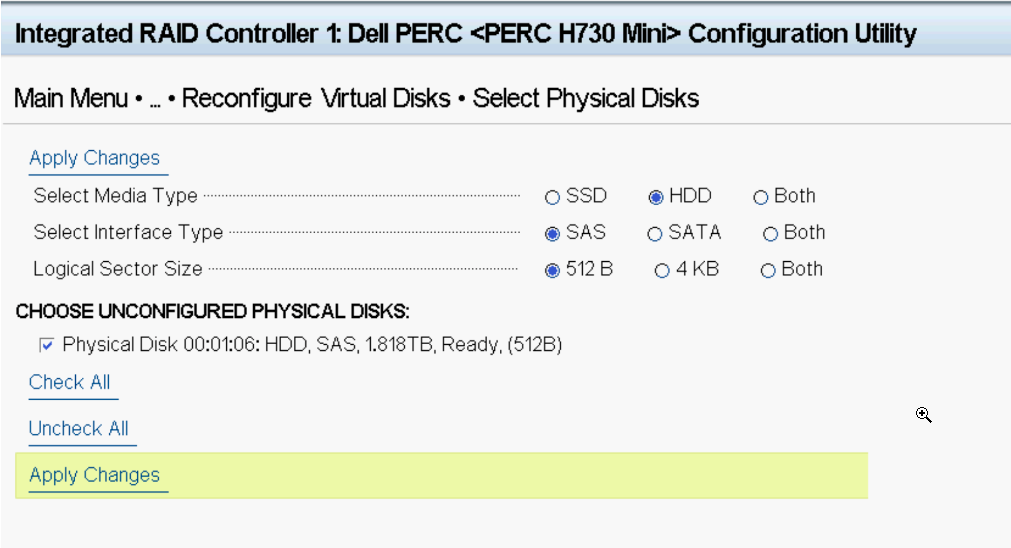Viewport: 1011px width, 548px height.
Task: Select HDD as media type
Action: [656, 197]
